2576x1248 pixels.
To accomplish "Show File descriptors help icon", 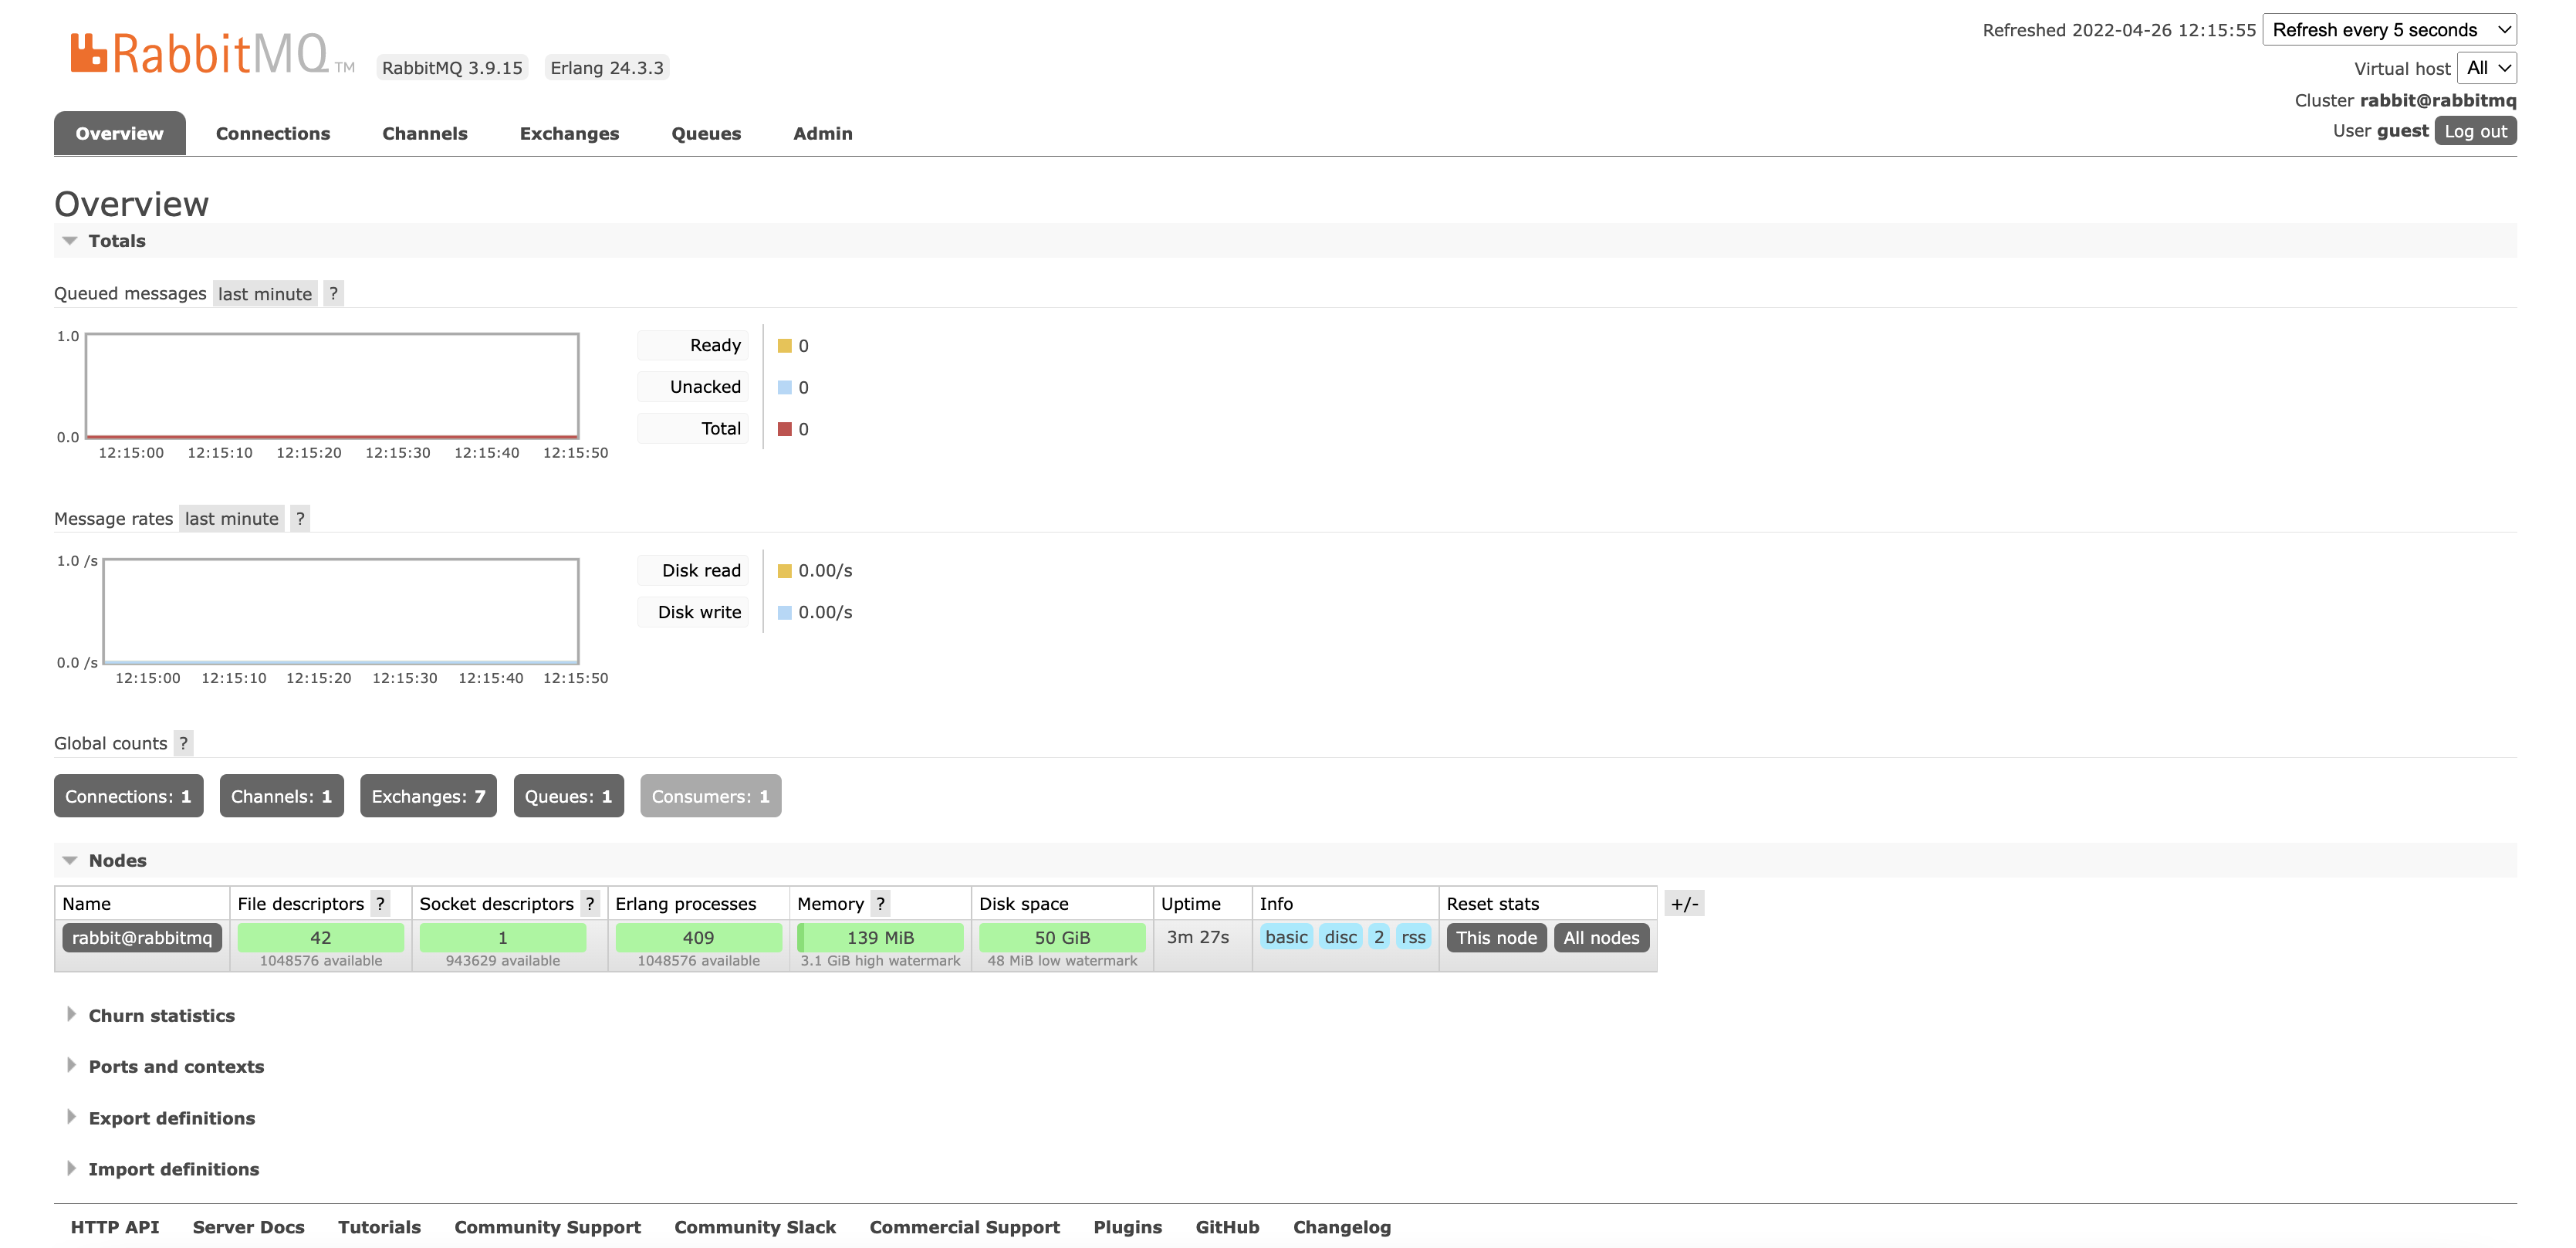I will tap(380, 904).
